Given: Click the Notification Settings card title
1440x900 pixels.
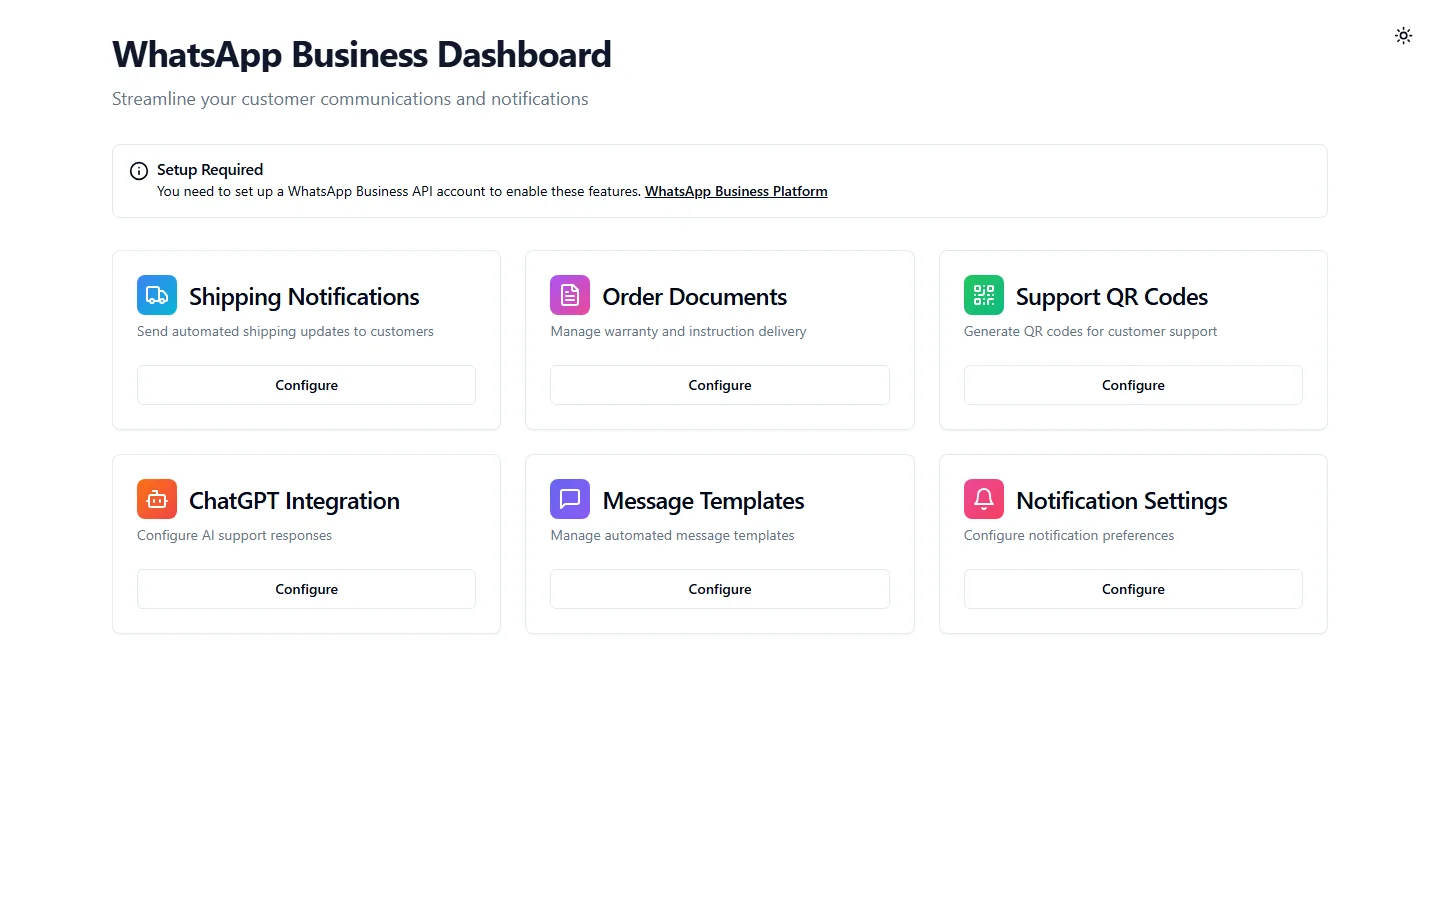Looking at the screenshot, I should click(1122, 501).
